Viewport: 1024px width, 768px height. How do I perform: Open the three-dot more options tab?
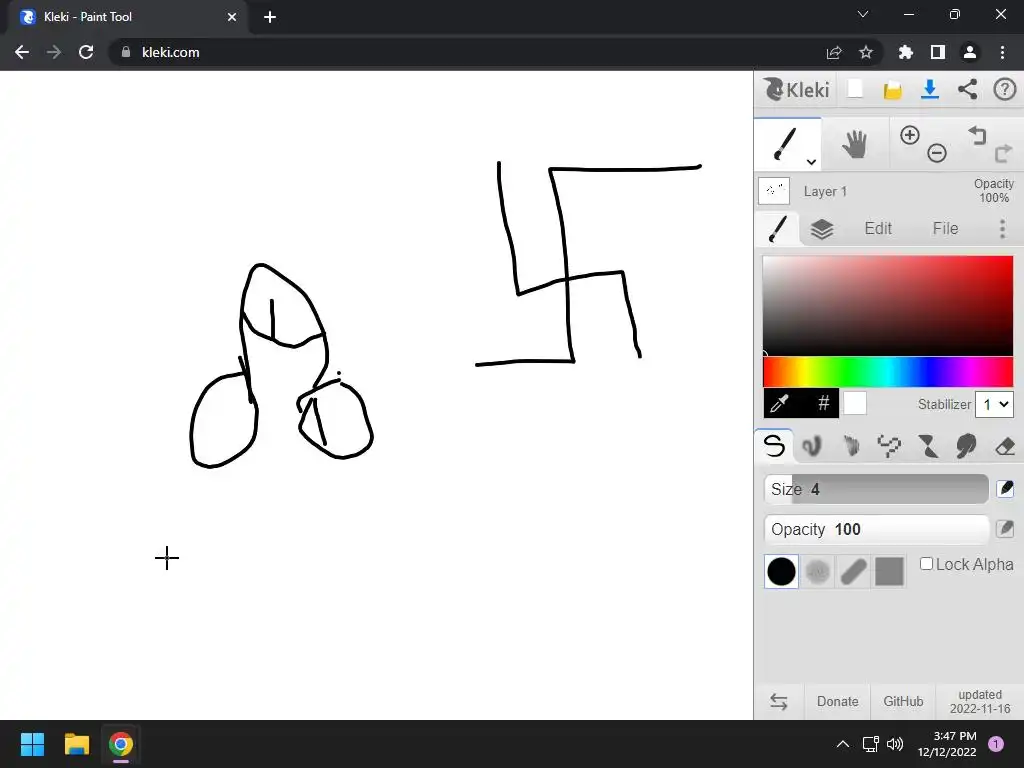[x=1002, y=229]
